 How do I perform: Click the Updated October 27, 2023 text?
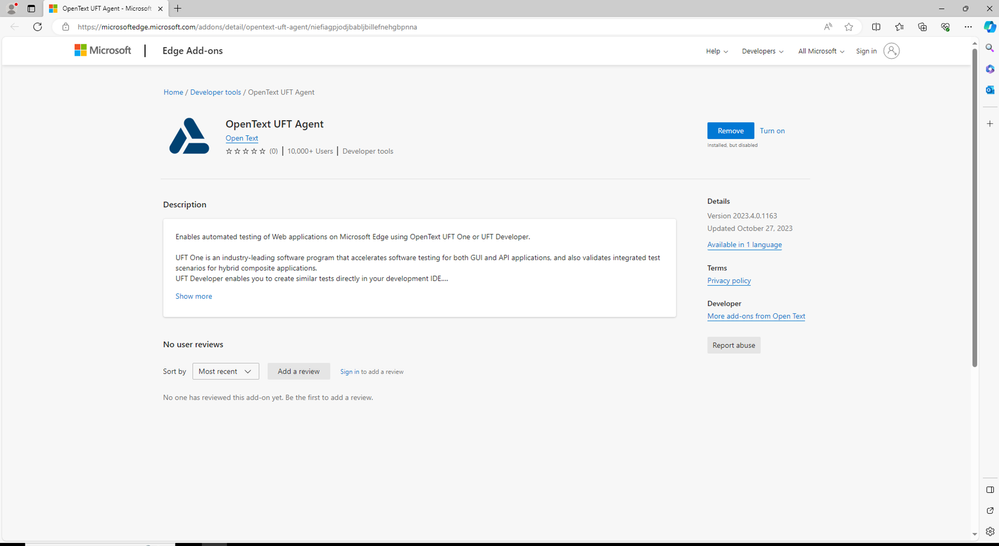(750, 228)
